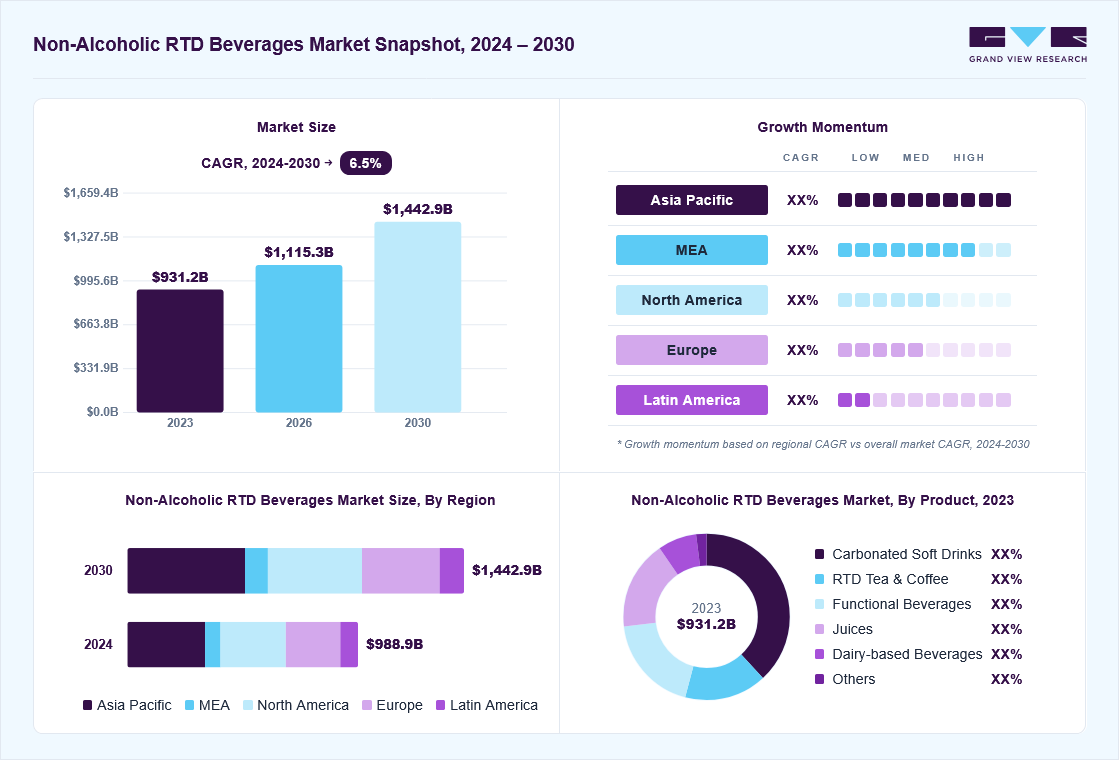Click the $0.0B axis value

coord(102,412)
